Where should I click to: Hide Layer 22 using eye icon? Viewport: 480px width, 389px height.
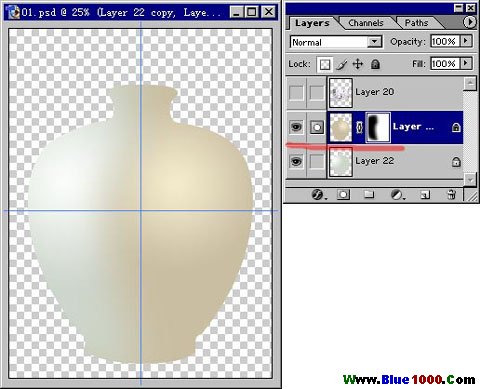(x=296, y=162)
